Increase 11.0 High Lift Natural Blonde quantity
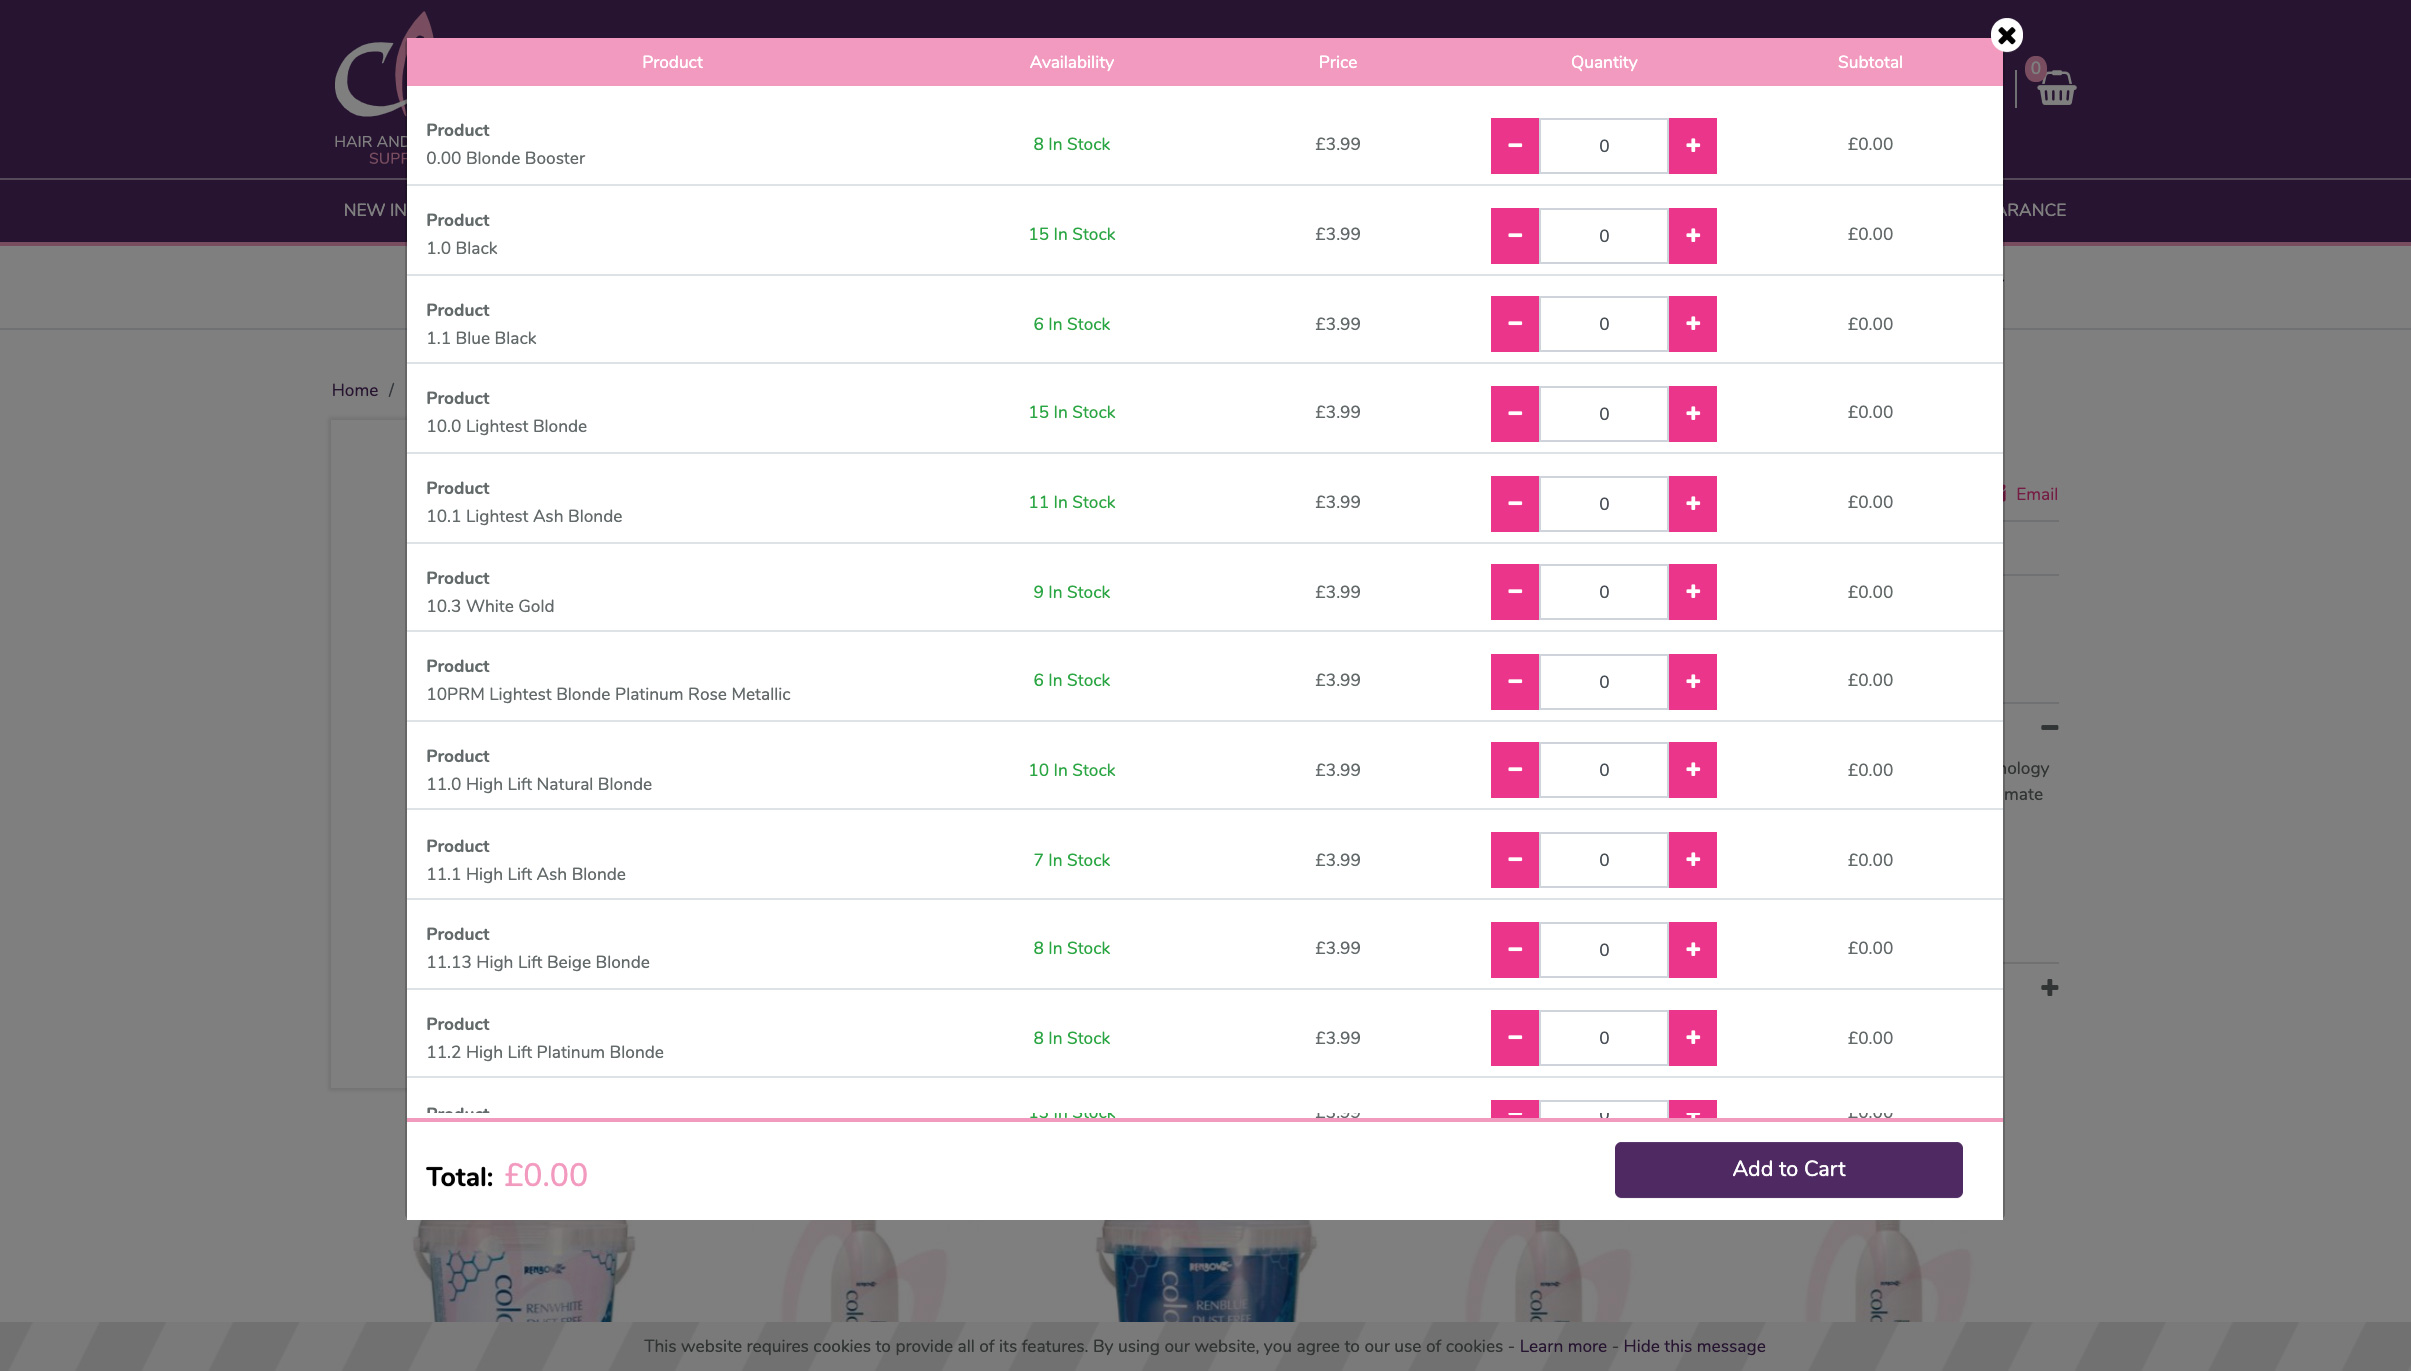 [1692, 770]
